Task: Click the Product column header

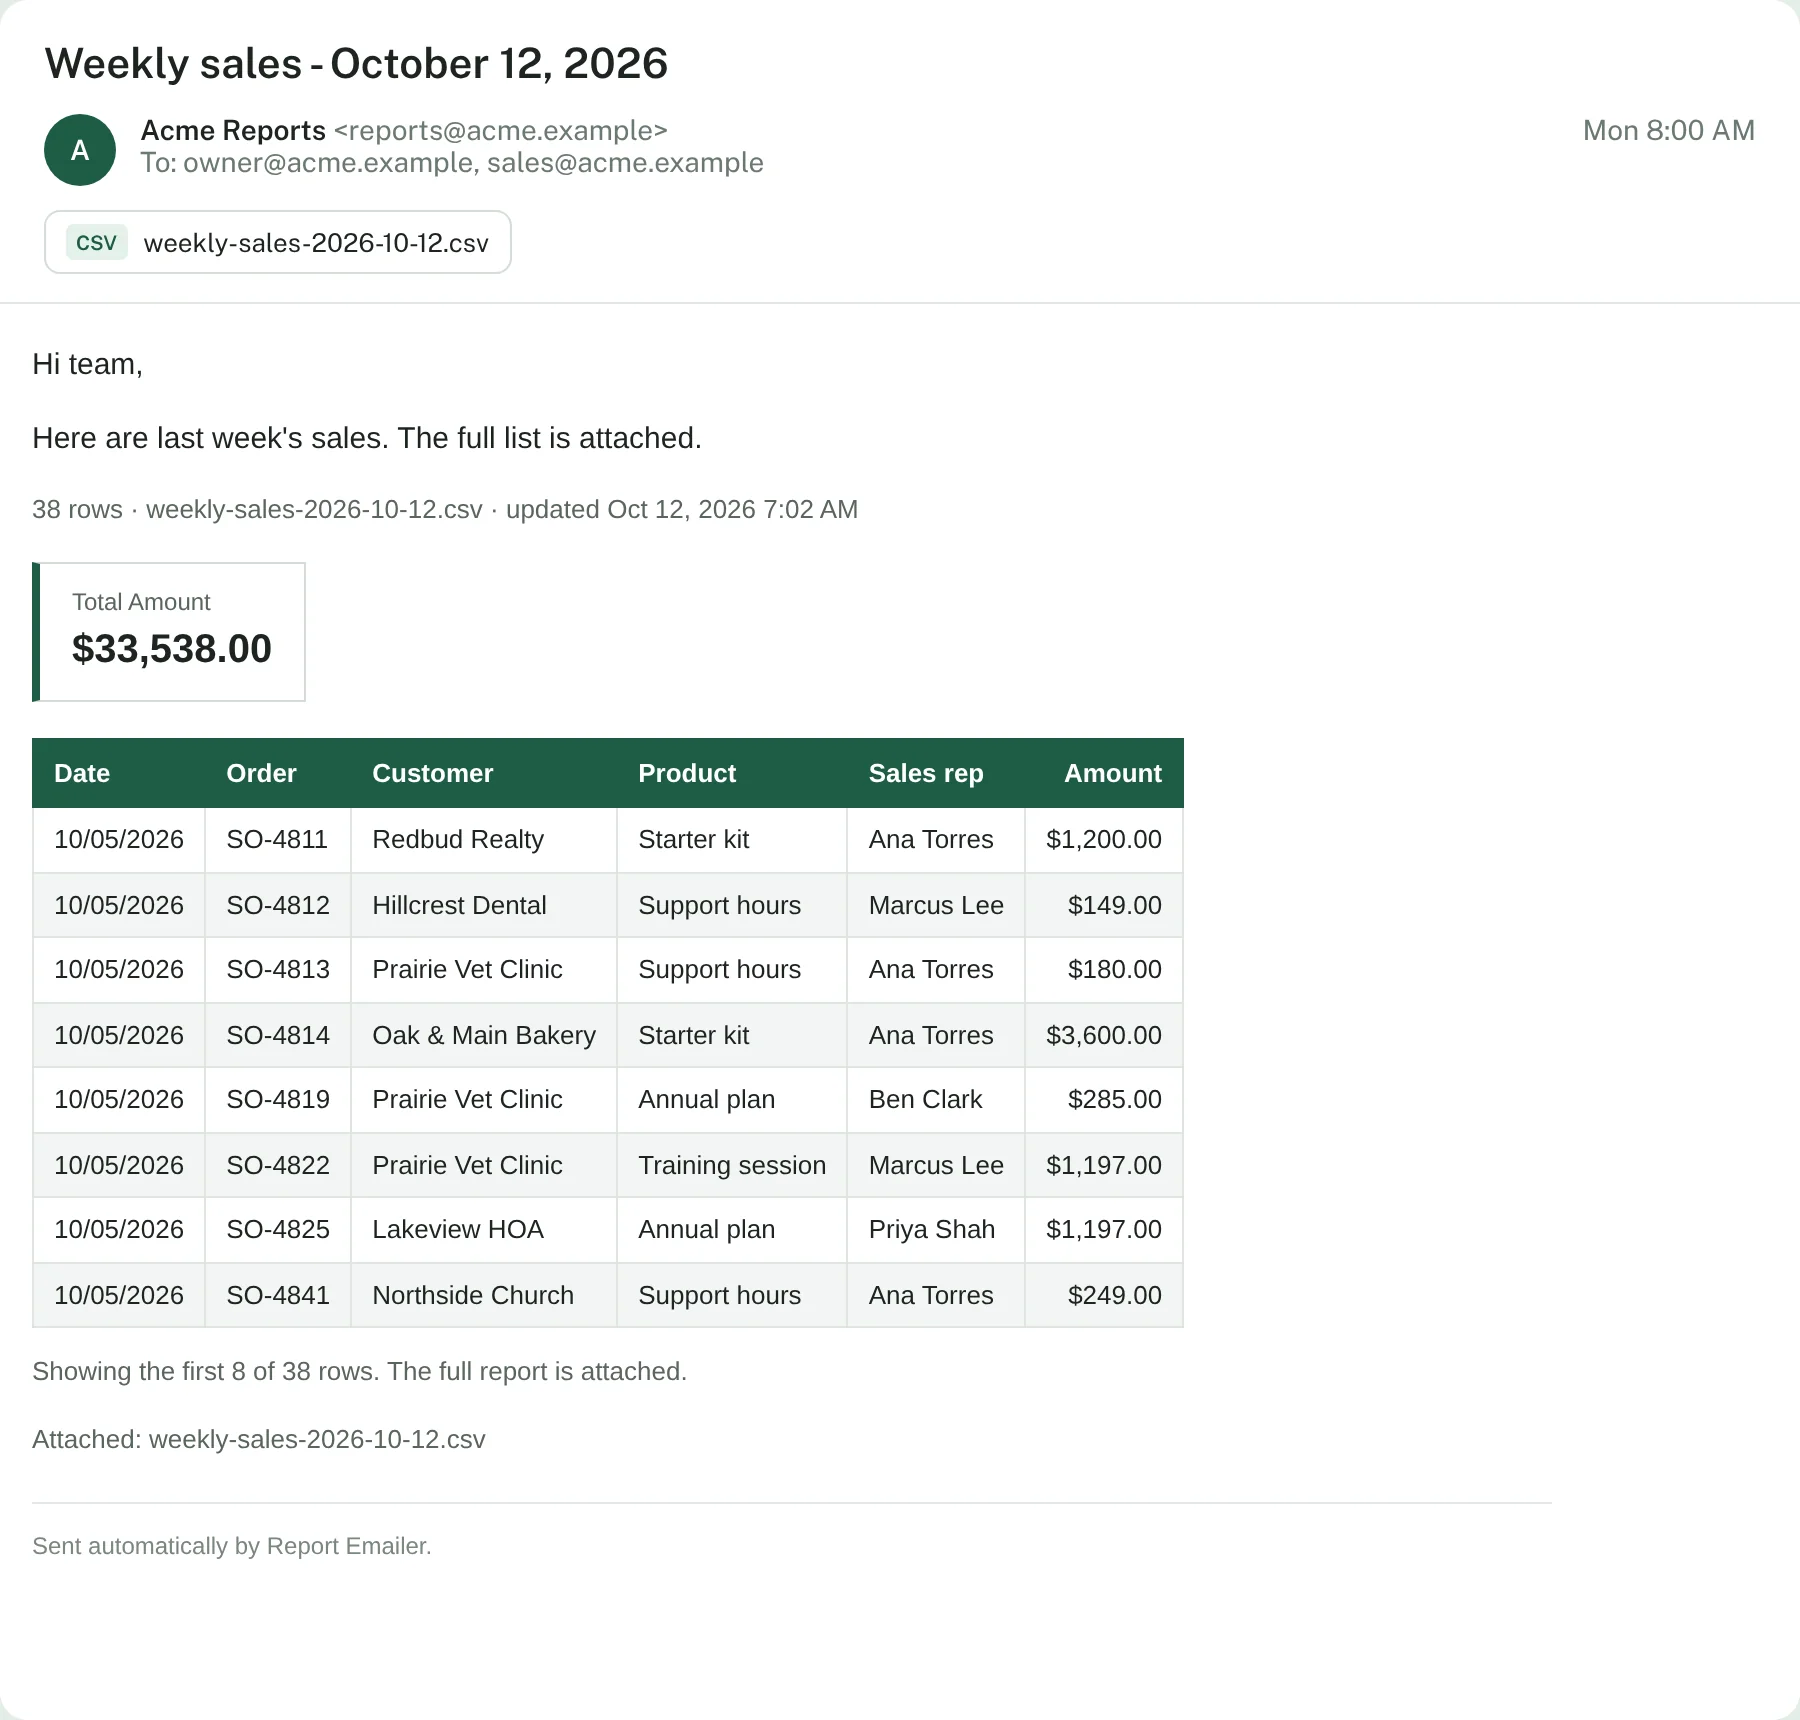Action: point(732,773)
